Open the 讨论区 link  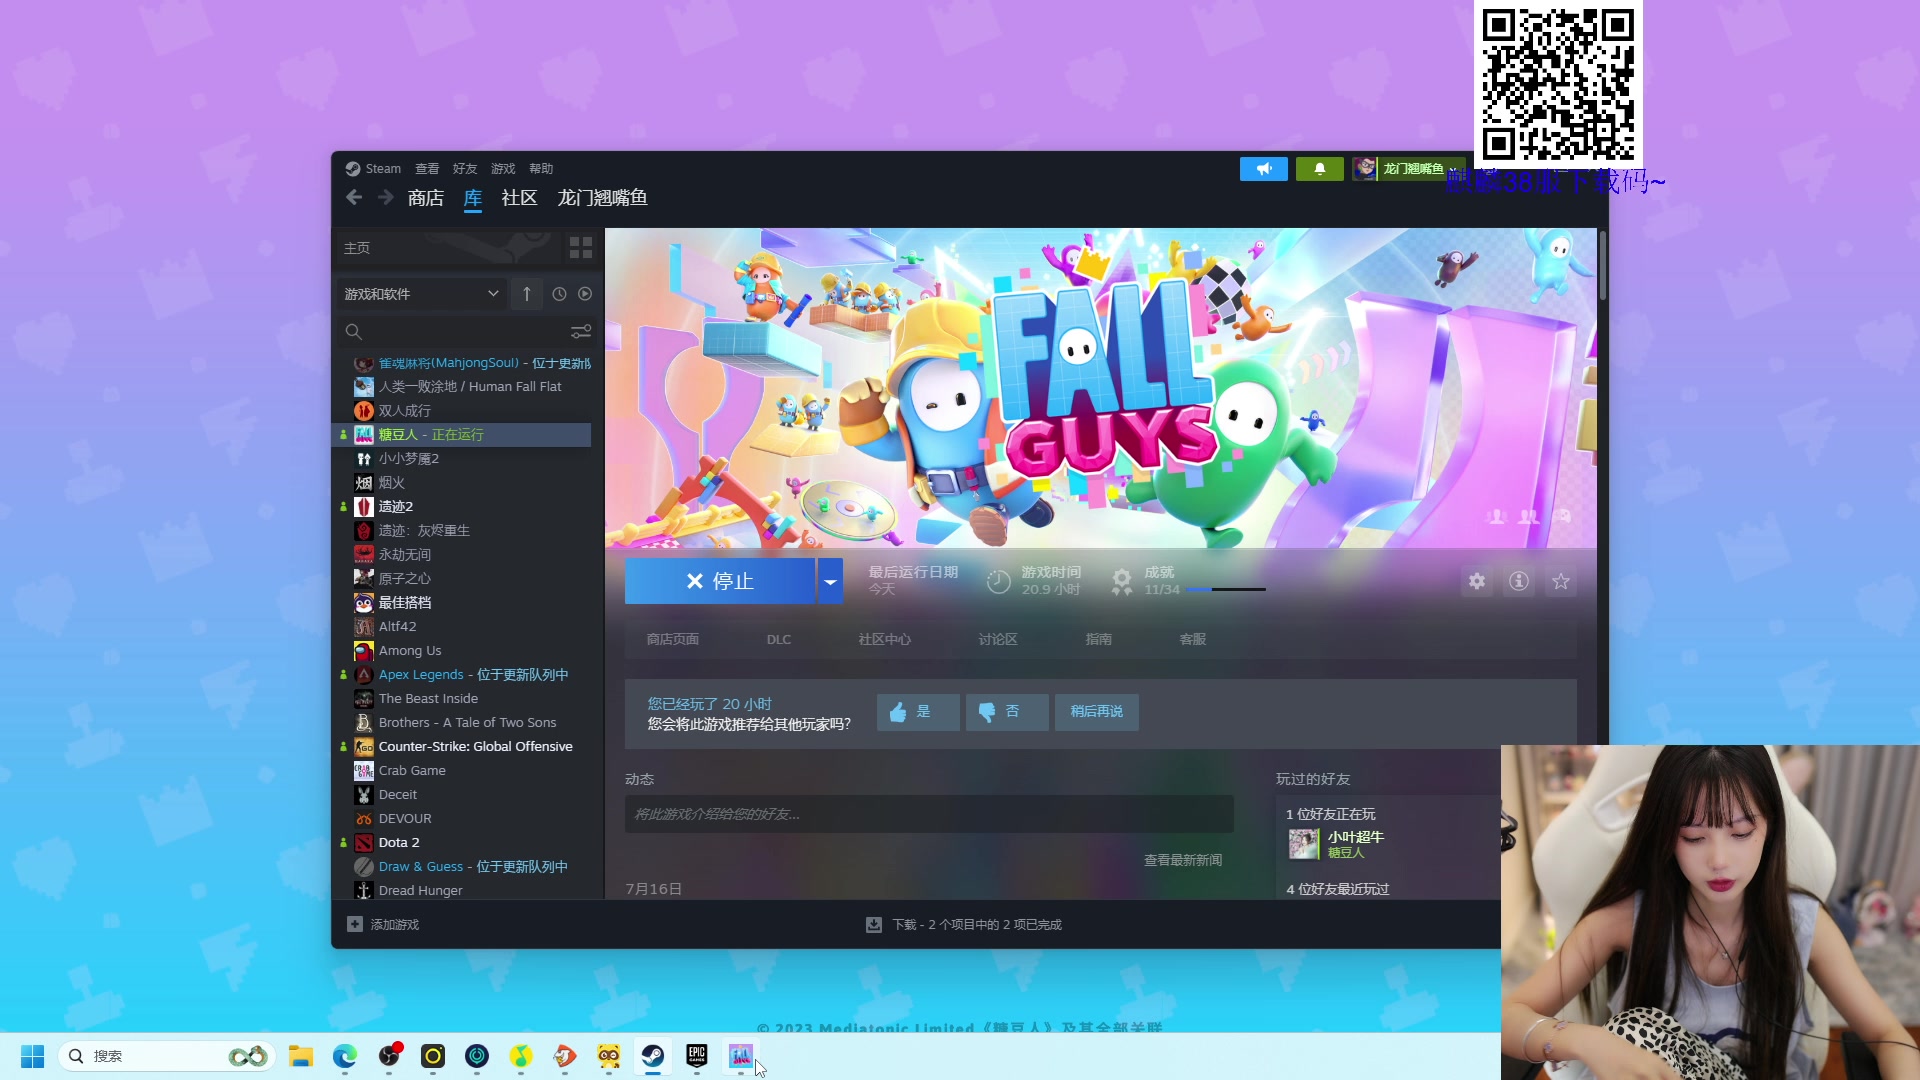[x=998, y=640]
